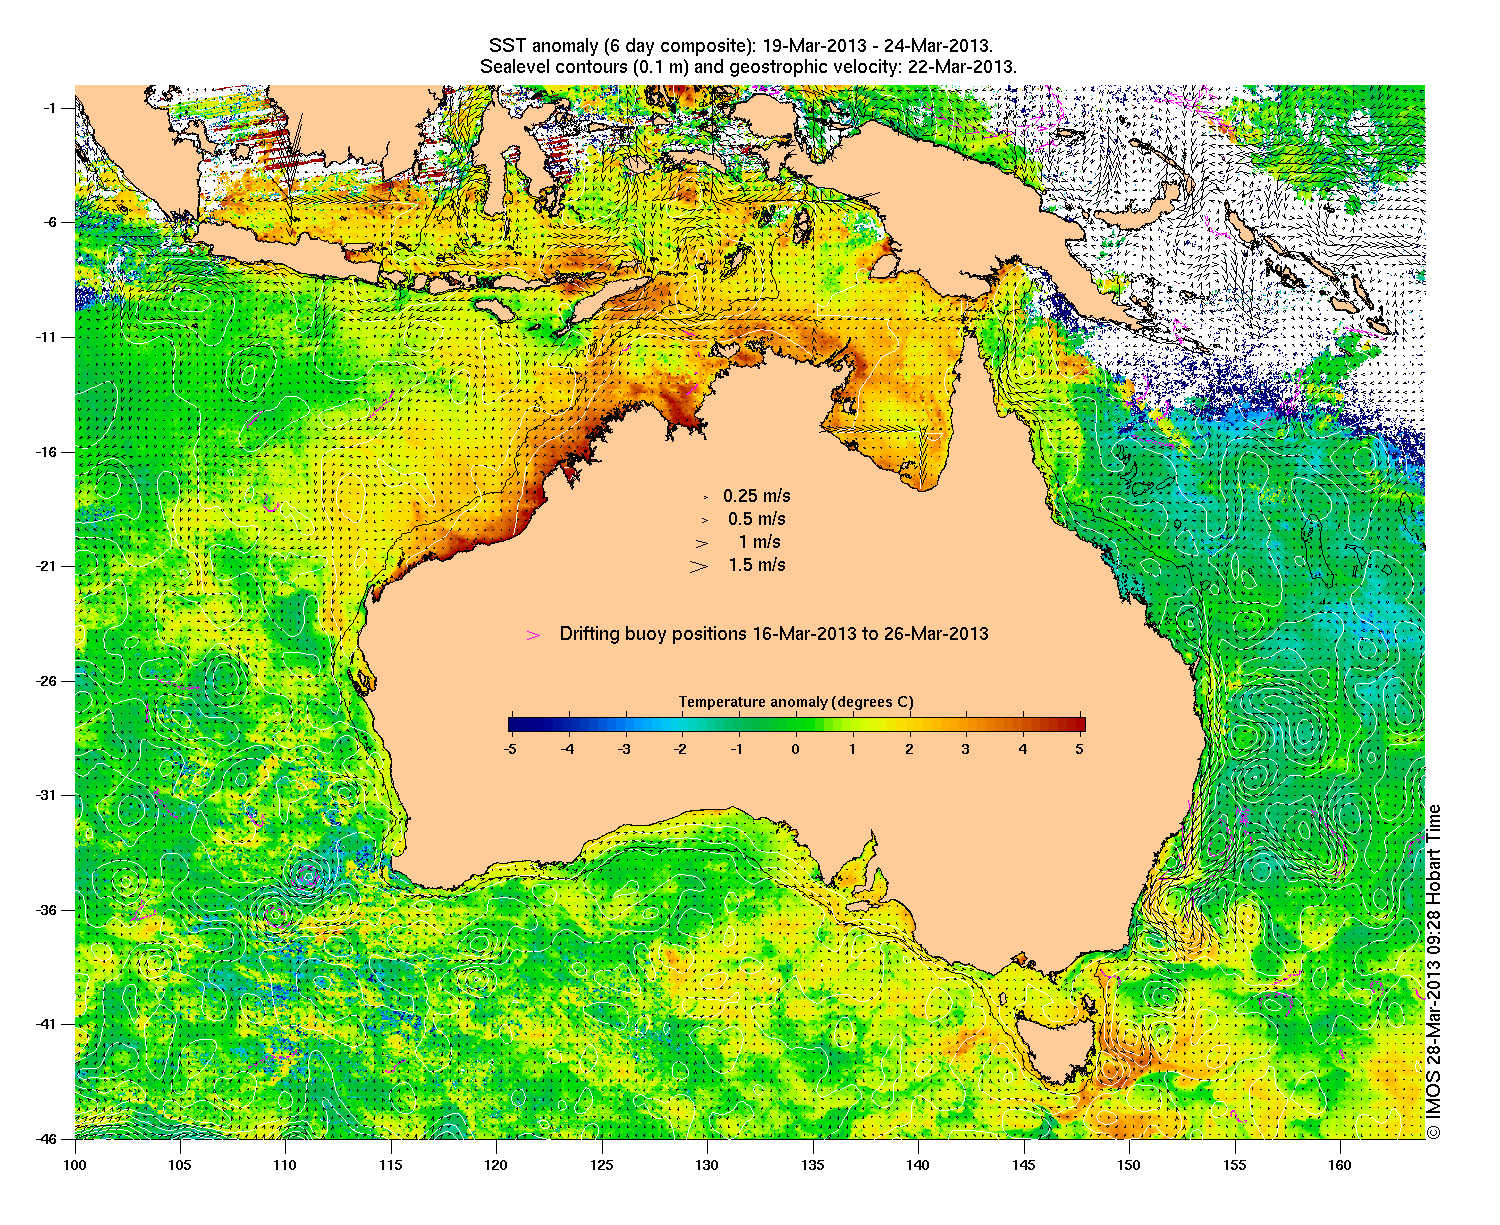The width and height of the screenshot is (1500, 1225).
Task: Click the '-3' colorbar tick label
Action: coord(624,748)
